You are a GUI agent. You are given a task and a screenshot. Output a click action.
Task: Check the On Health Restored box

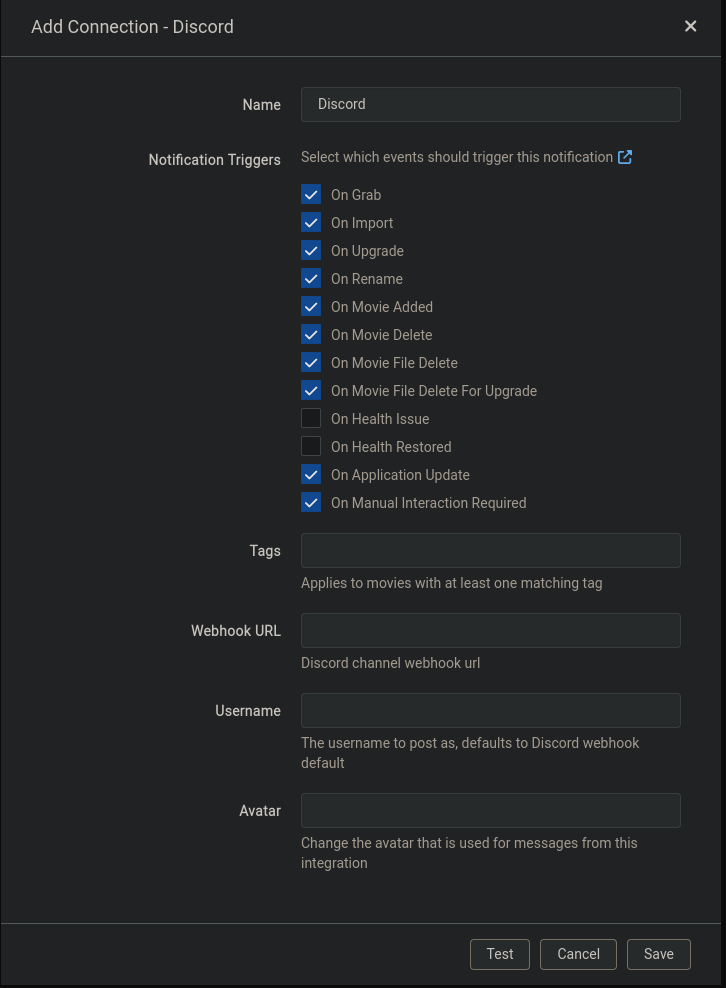[311, 446]
